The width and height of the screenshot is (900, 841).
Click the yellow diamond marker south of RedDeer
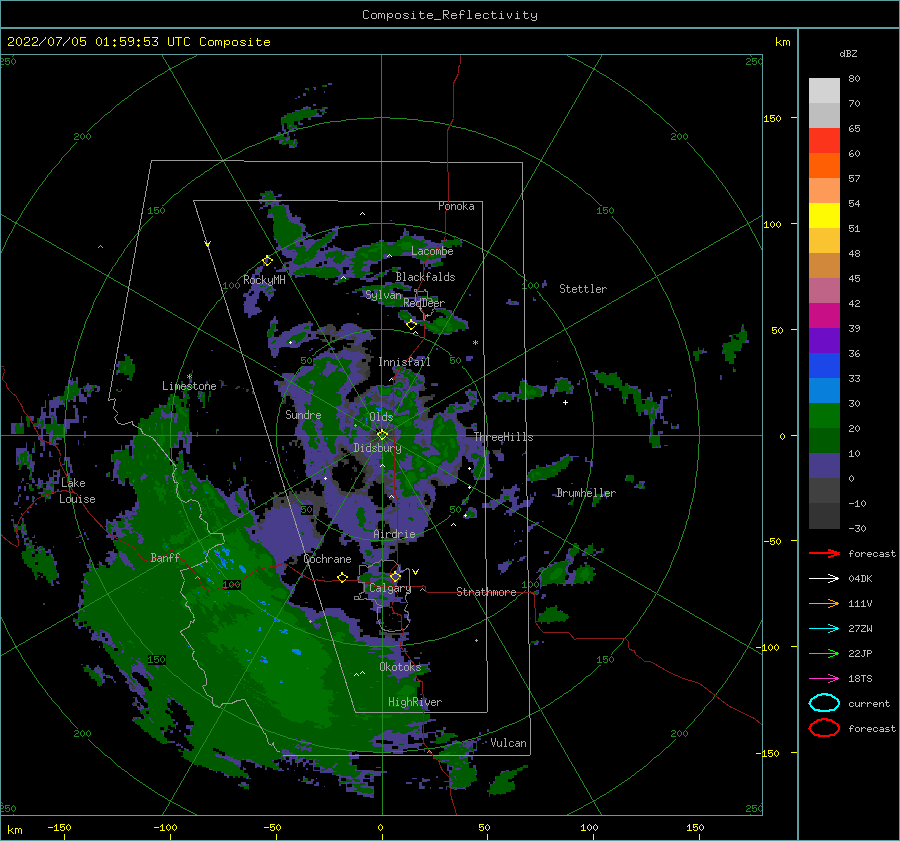412,325
